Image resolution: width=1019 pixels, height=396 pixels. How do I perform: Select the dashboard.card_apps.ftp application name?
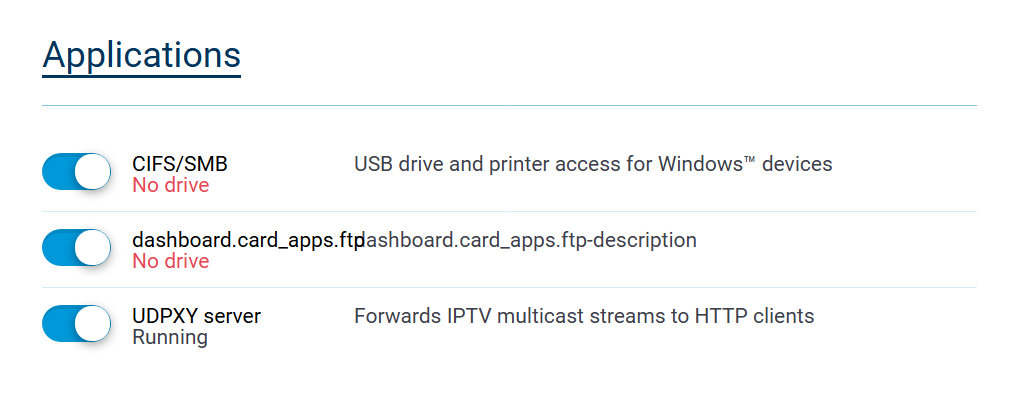[248, 240]
